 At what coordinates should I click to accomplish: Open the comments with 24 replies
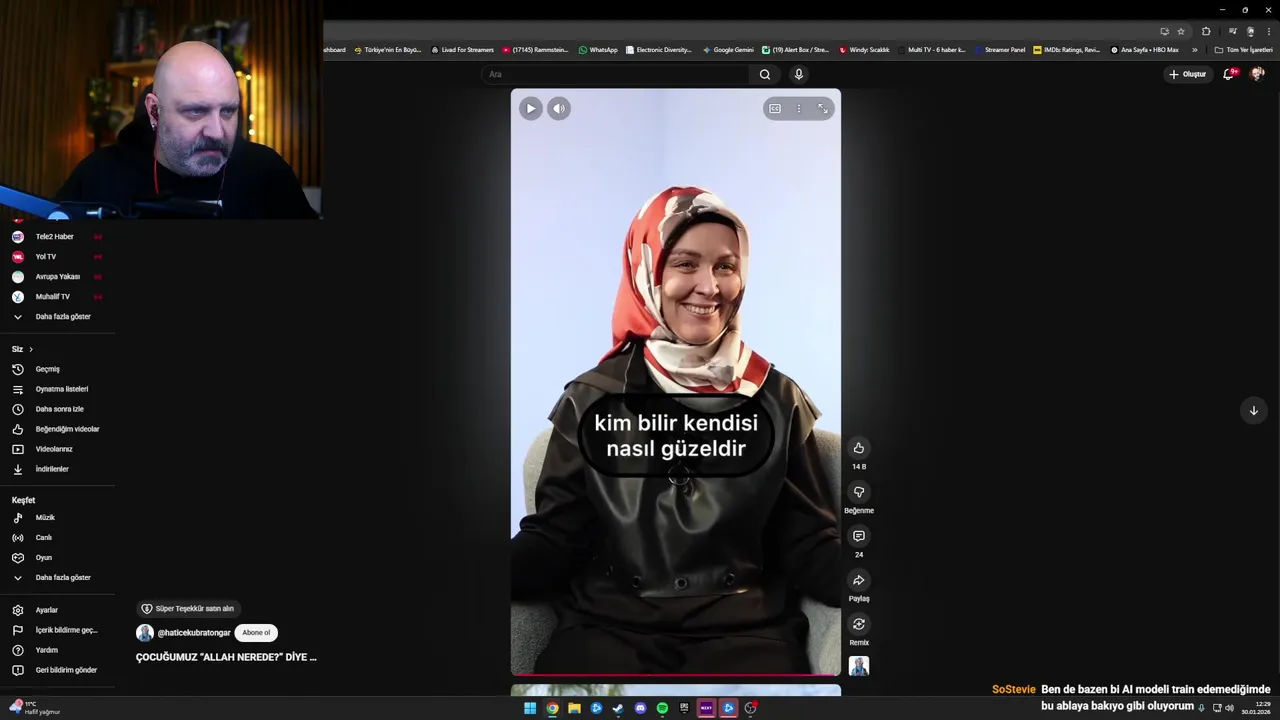pos(858,536)
